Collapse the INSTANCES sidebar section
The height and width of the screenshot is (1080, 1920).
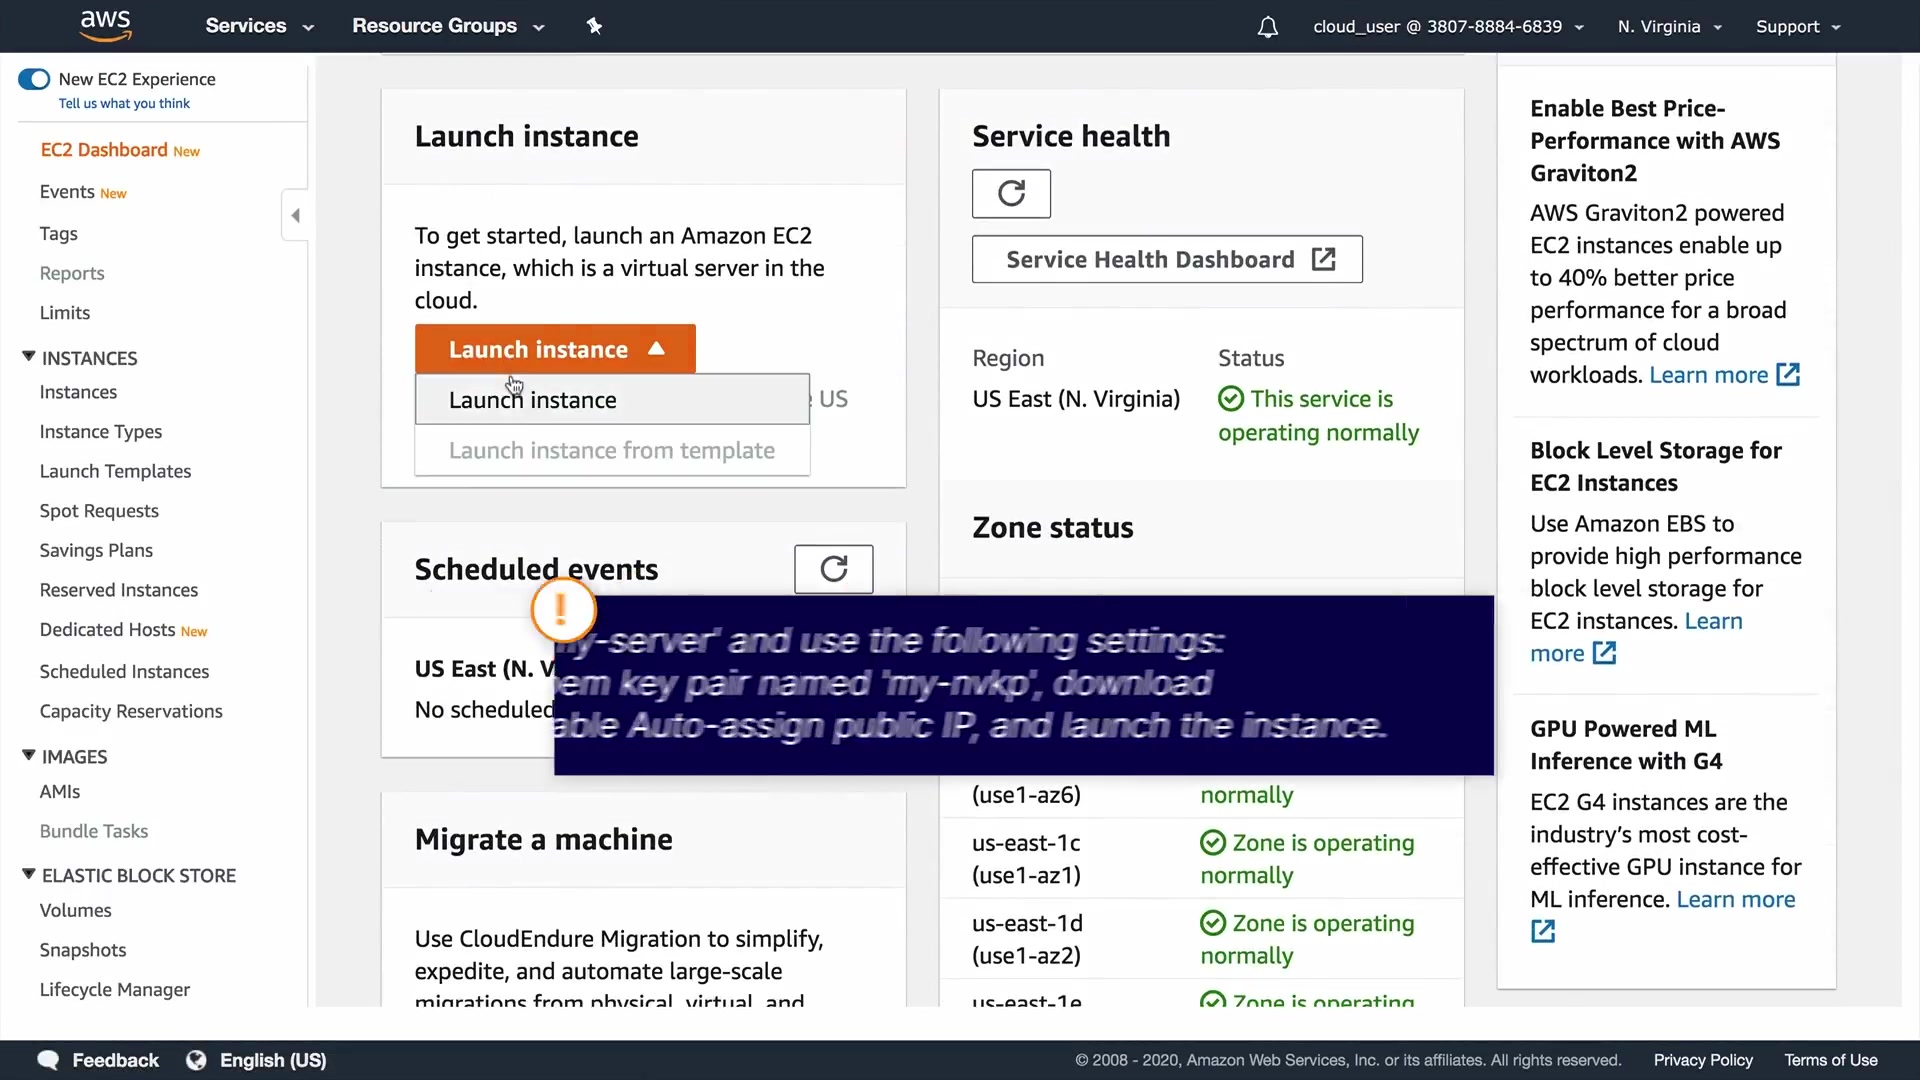[28, 357]
